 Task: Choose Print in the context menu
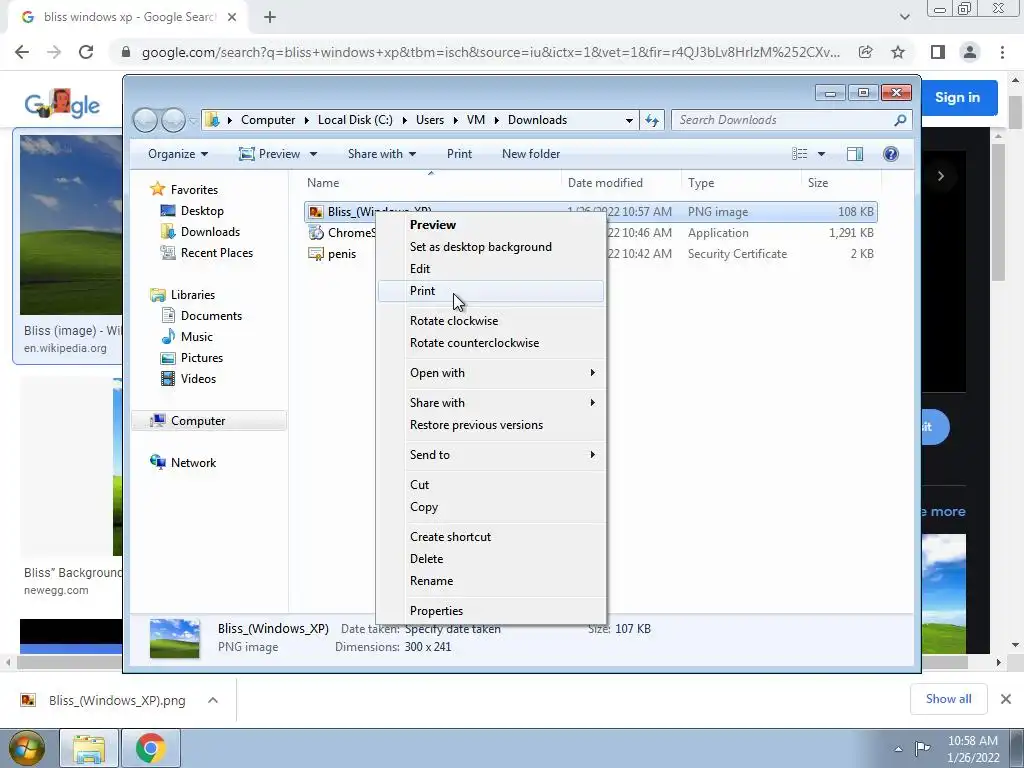pyautogui.click(x=491, y=291)
